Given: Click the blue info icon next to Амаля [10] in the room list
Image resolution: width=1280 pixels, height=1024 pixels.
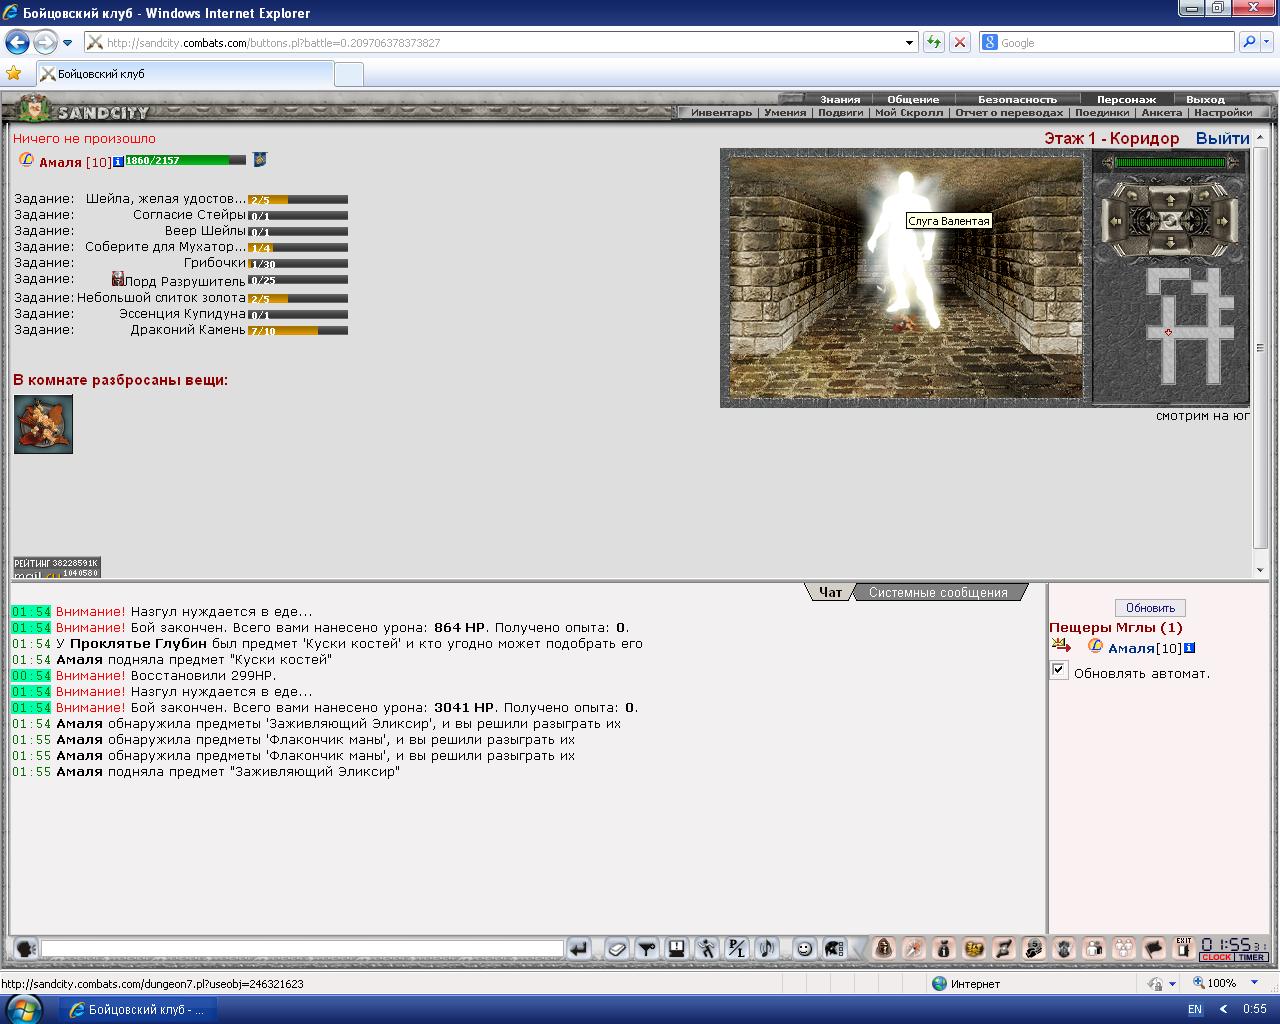Looking at the screenshot, I should point(1190,648).
